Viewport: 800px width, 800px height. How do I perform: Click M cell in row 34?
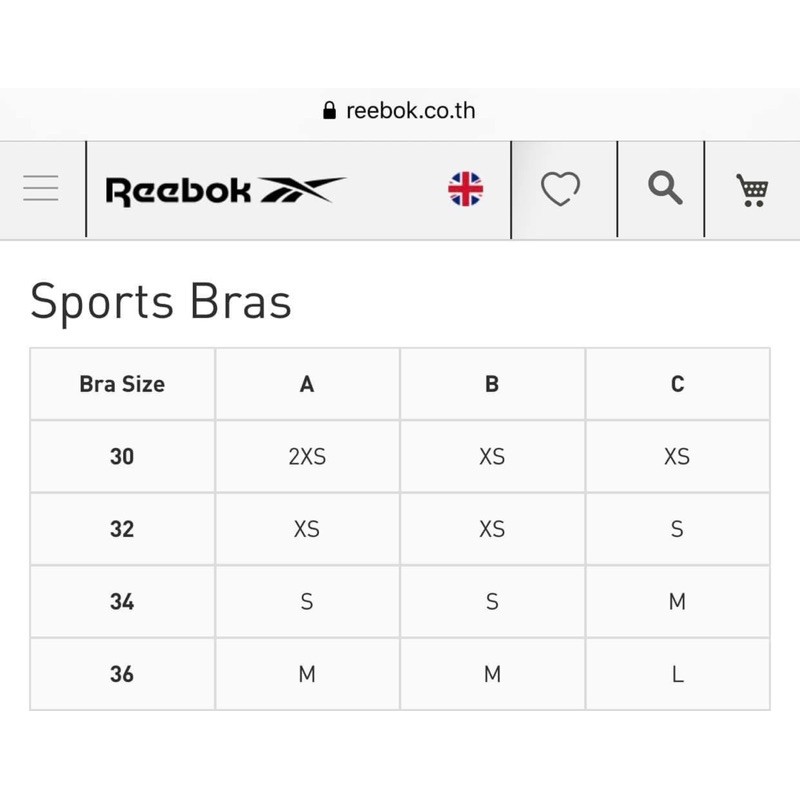(x=678, y=602)
